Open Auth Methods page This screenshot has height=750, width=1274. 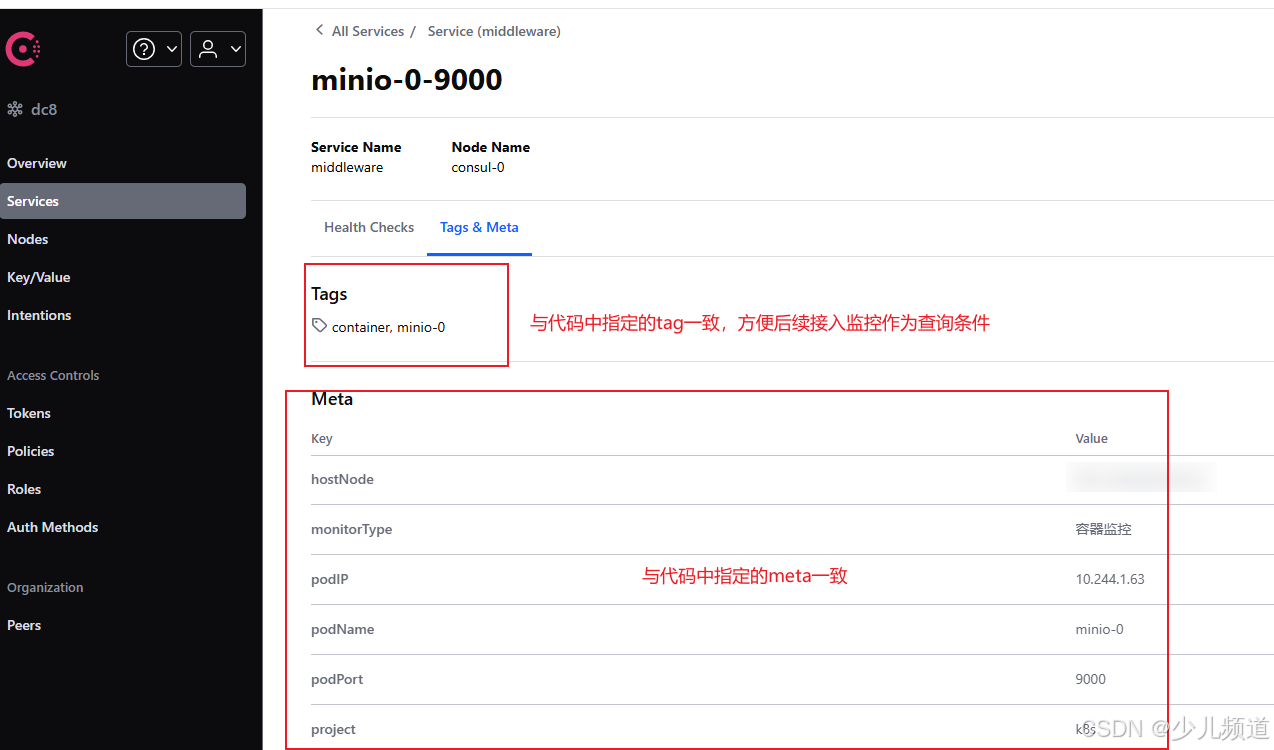[53, 527]
